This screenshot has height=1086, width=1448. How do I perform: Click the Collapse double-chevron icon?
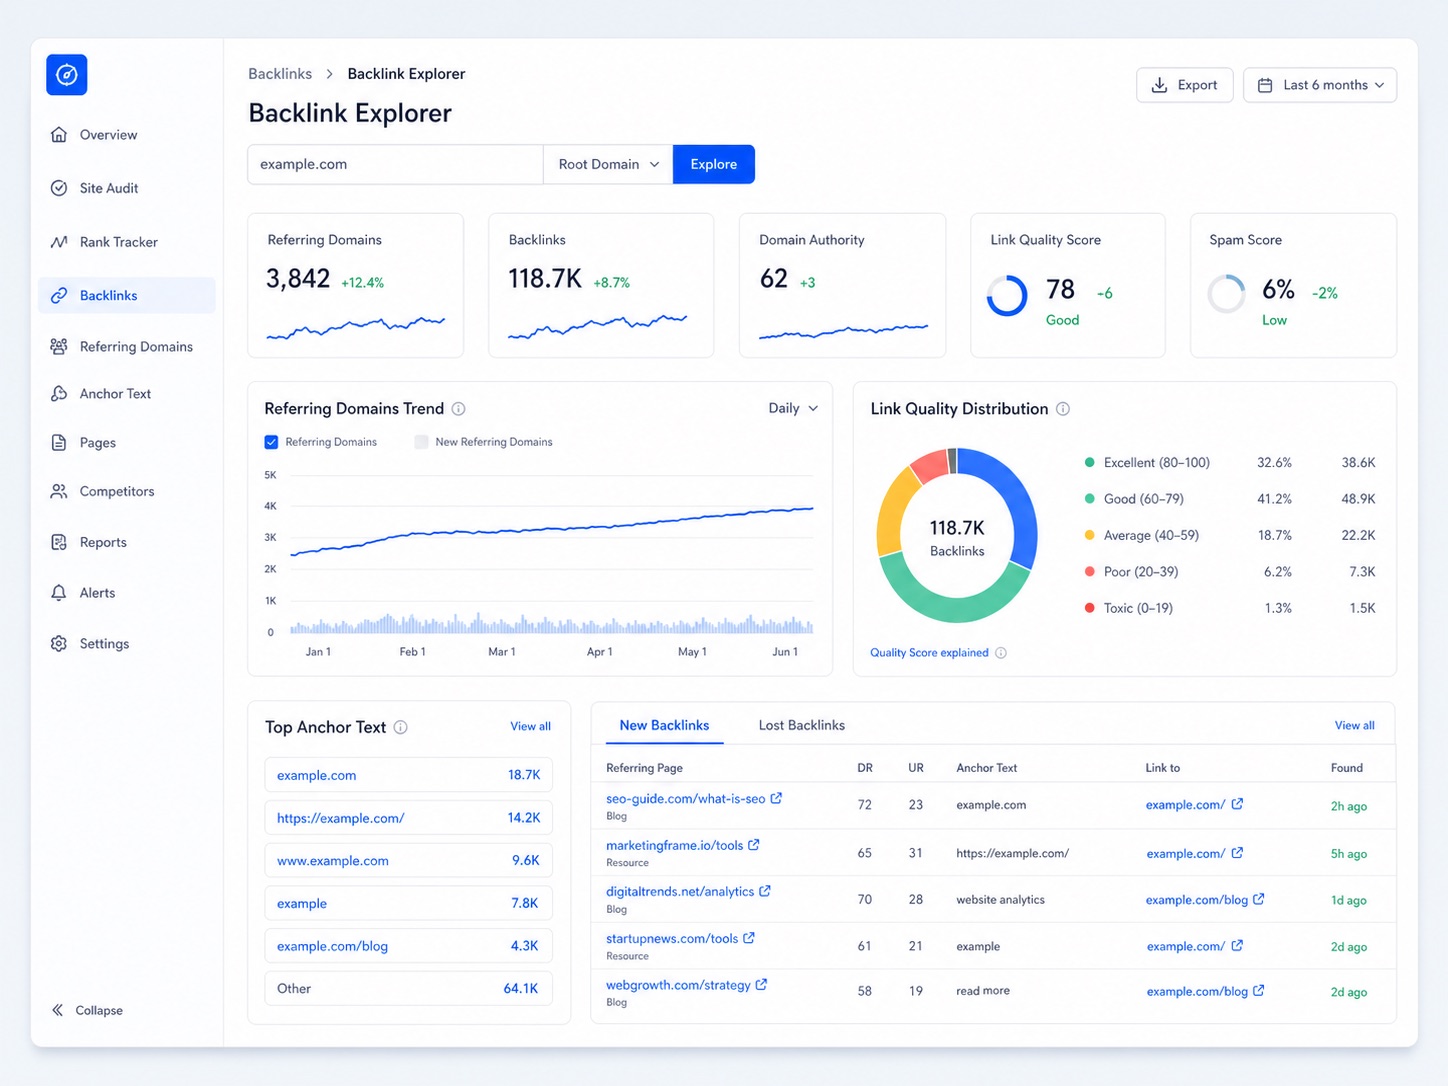[58, 1011]
